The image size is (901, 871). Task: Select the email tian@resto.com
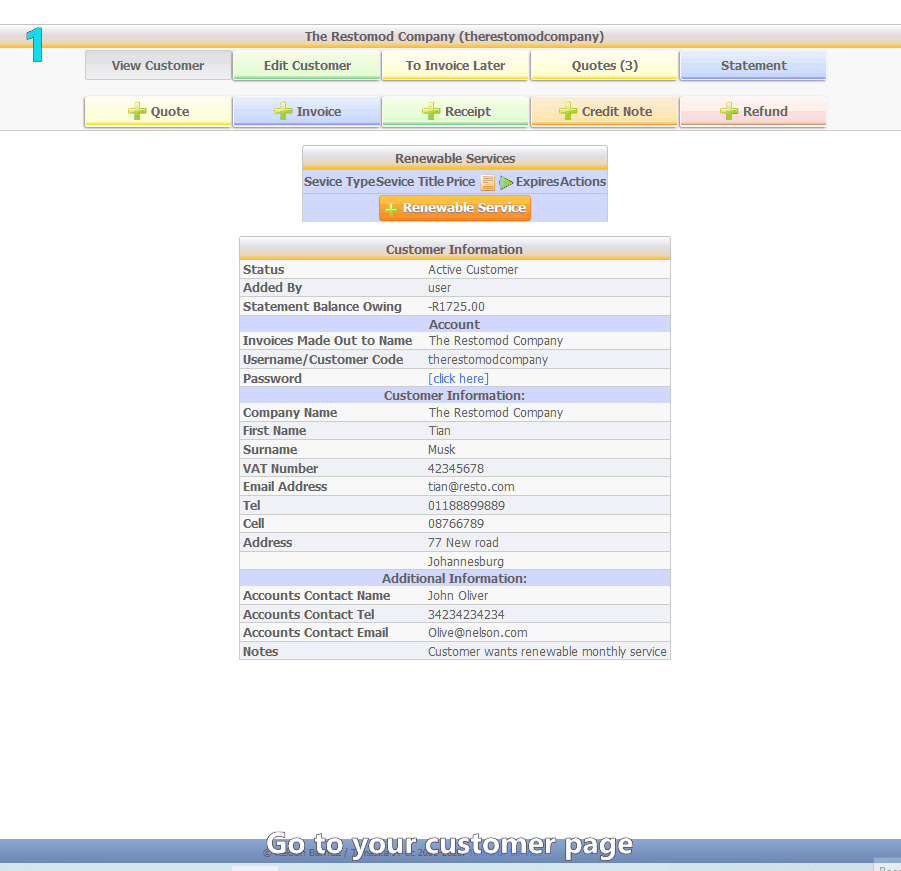tap(471, 487)
